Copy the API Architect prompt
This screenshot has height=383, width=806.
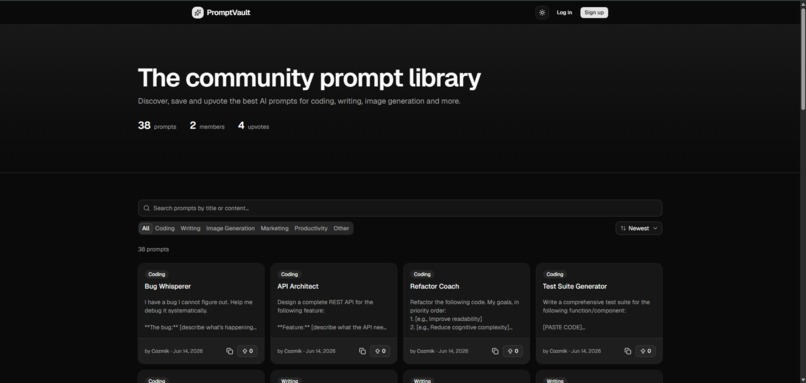362,351
